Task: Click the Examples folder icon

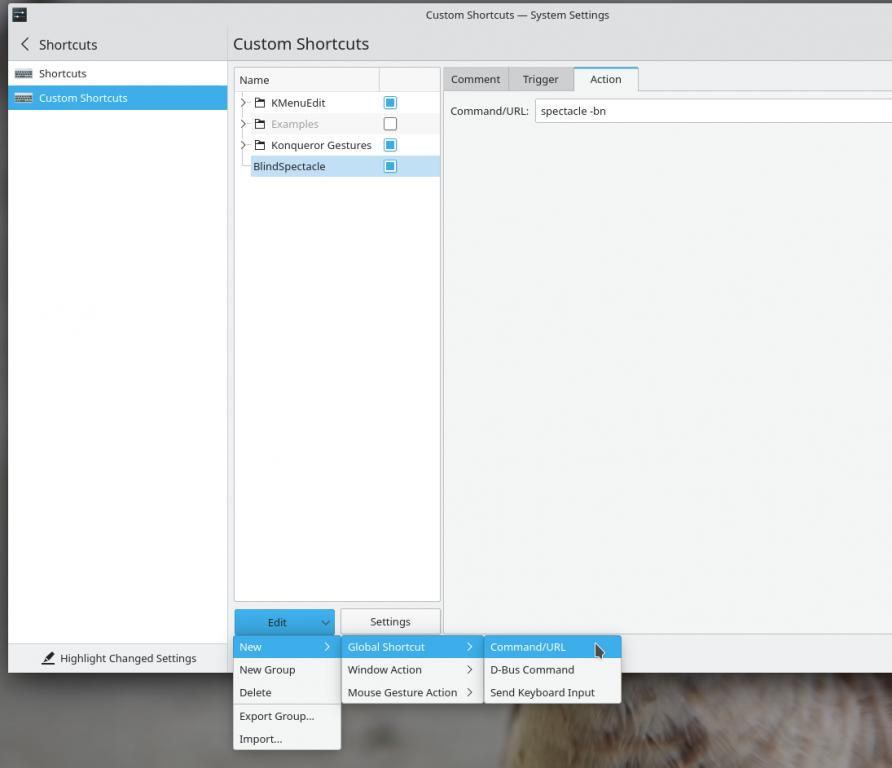Action: (260, 124)
